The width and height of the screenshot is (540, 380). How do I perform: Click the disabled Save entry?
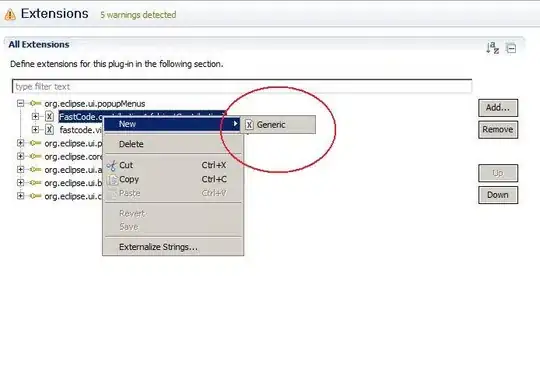[x=173, y=227]
